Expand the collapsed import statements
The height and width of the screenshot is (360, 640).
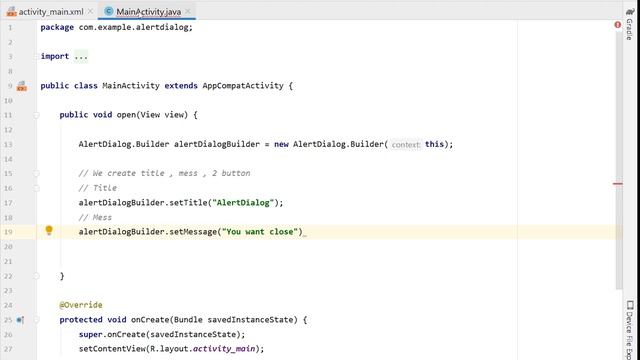point(81,56)
